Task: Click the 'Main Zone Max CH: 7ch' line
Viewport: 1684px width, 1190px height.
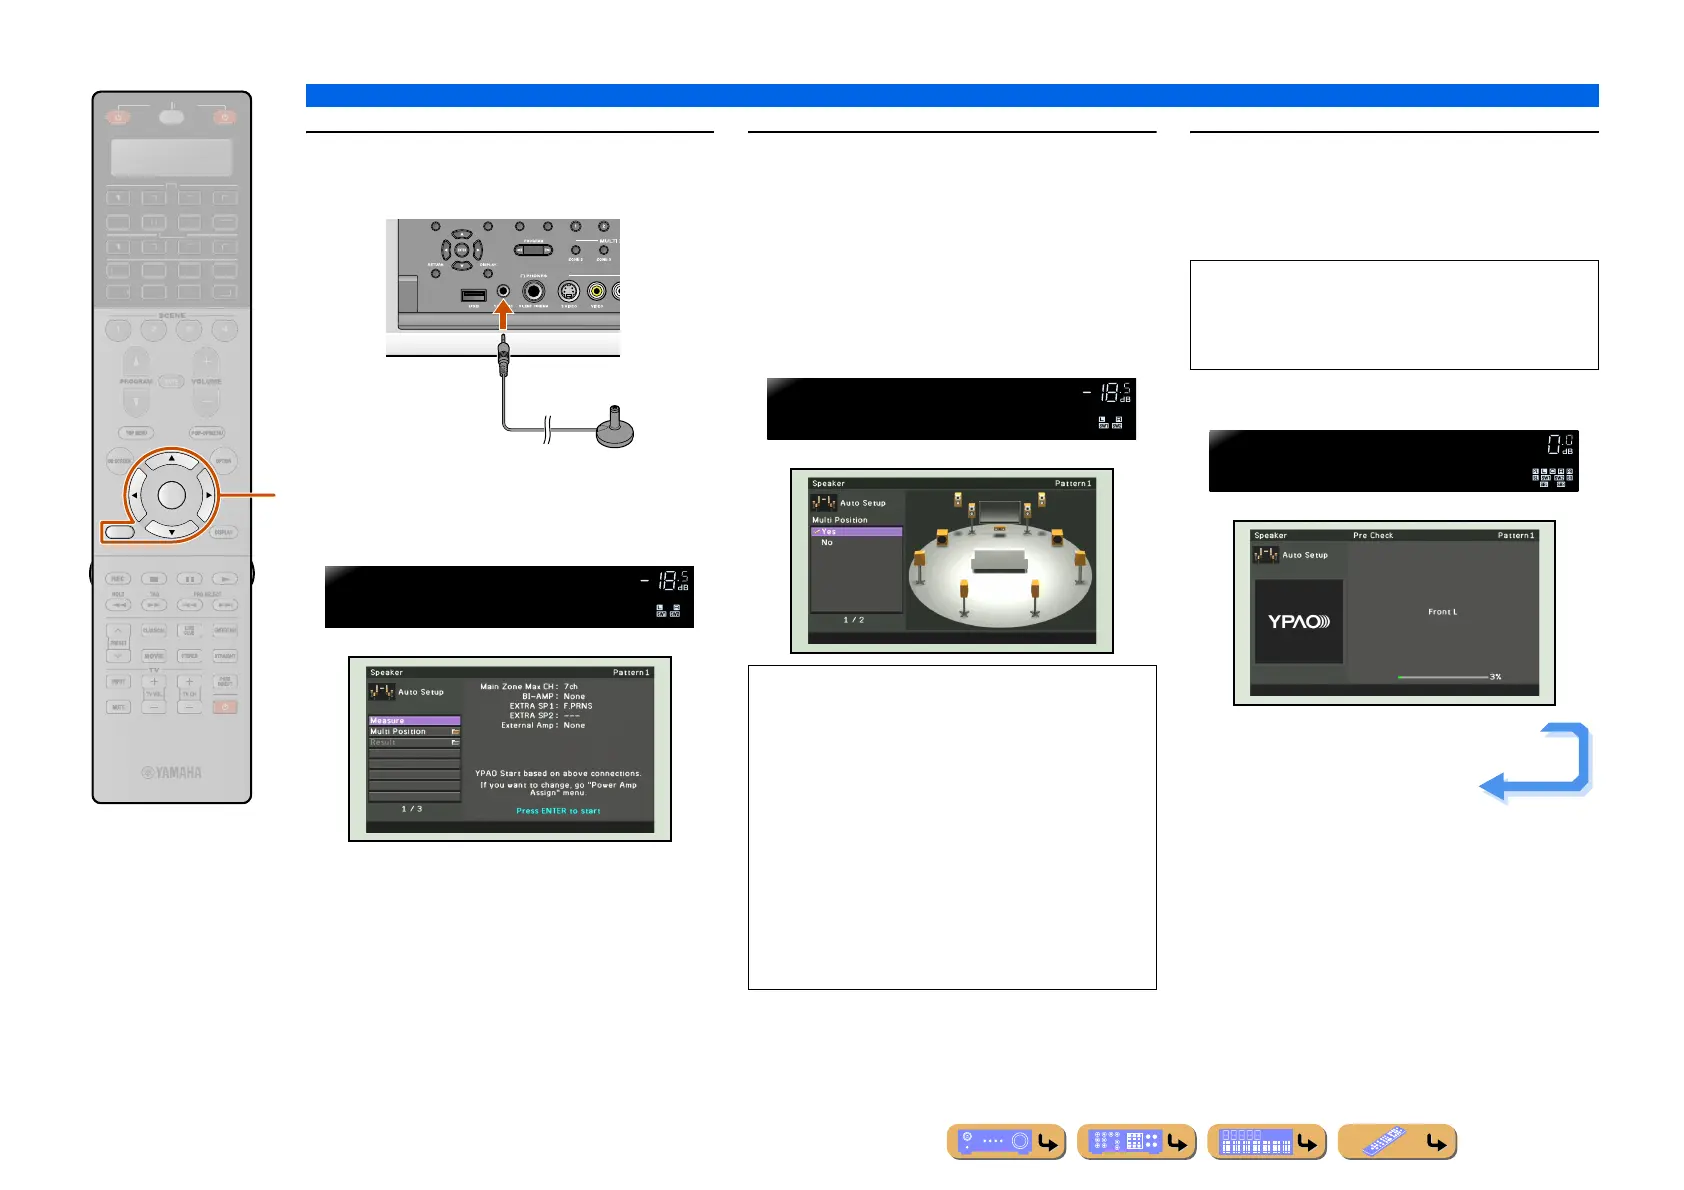Action: (x=529, y=686)
